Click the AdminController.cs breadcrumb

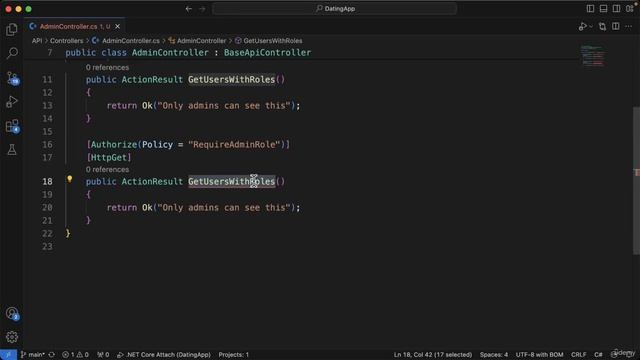pyautogui.click(x=126, y=41)
